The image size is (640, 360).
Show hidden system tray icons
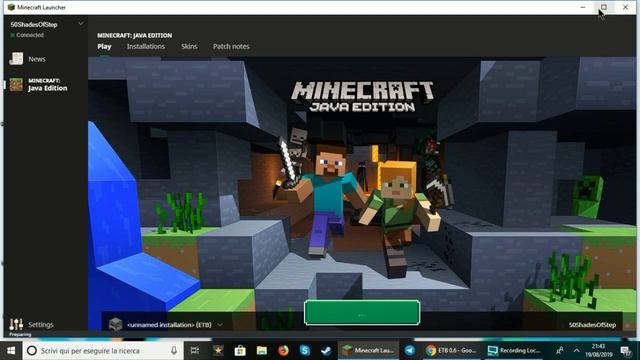pyautogui.click(x=576, y=351)
